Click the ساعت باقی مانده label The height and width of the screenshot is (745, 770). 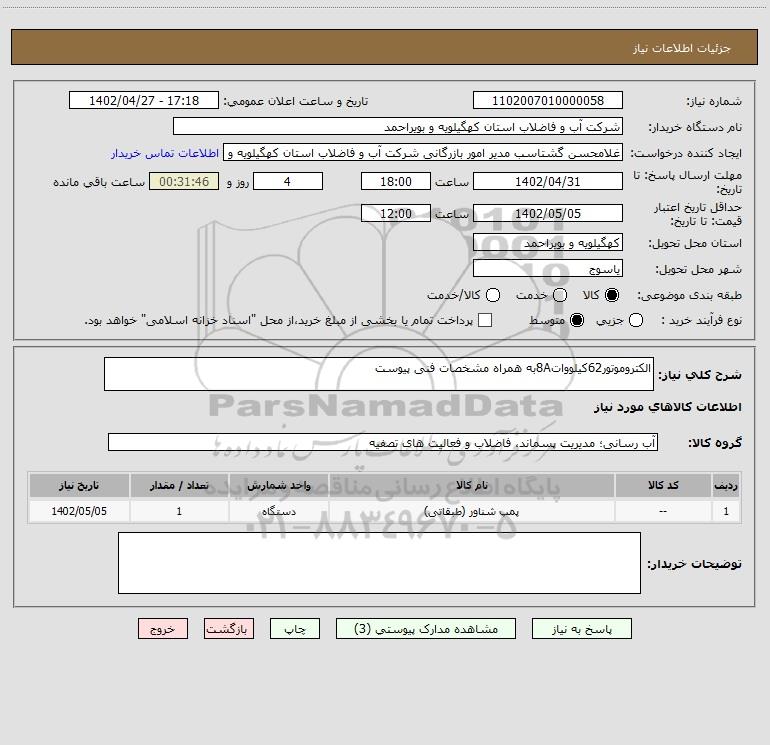point(99,182)
